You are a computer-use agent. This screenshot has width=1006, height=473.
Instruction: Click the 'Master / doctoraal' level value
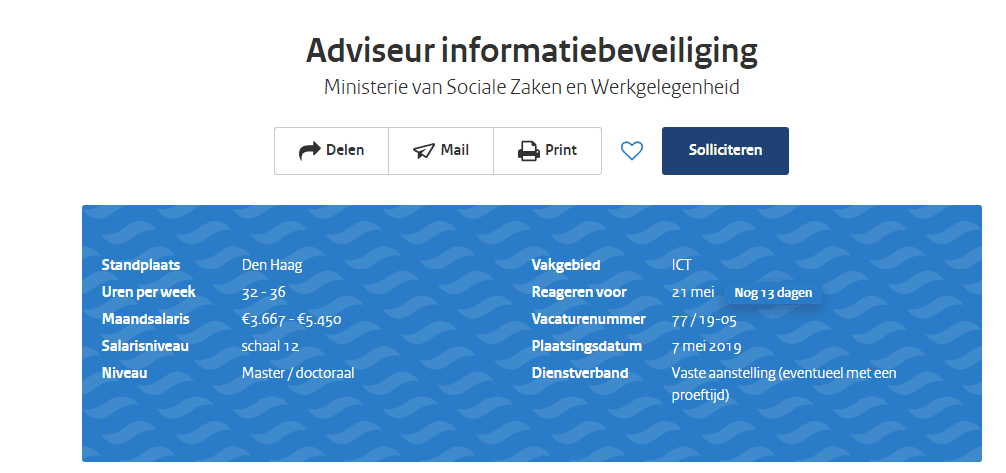[298, 373]
